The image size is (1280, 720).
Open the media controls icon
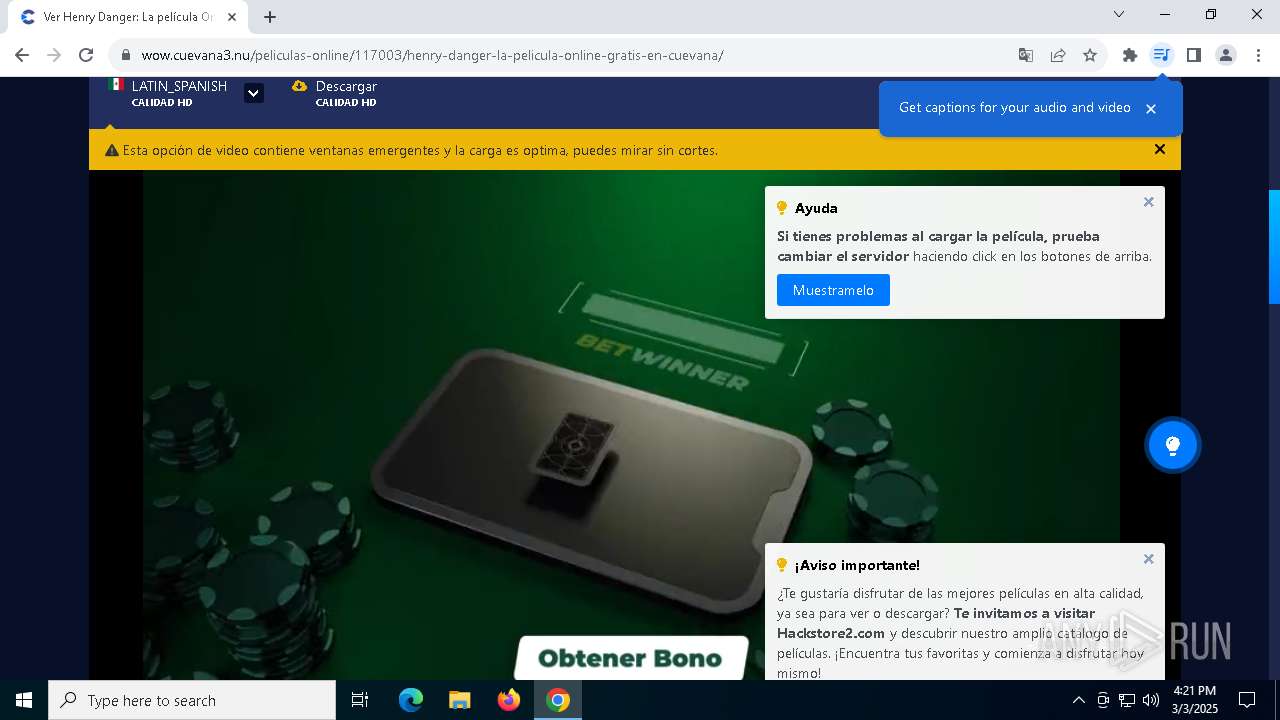(x=1161, y=55)
